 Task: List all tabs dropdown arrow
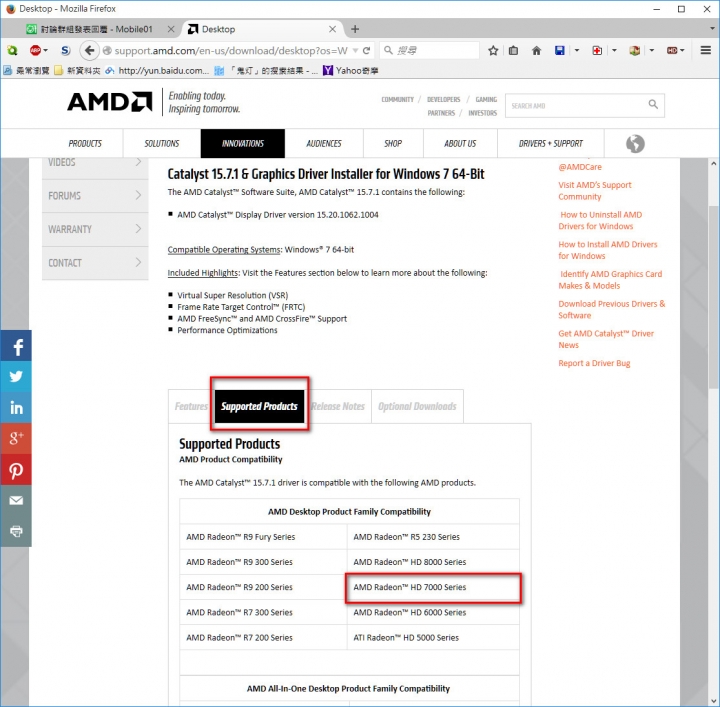[x=712, y=29]
